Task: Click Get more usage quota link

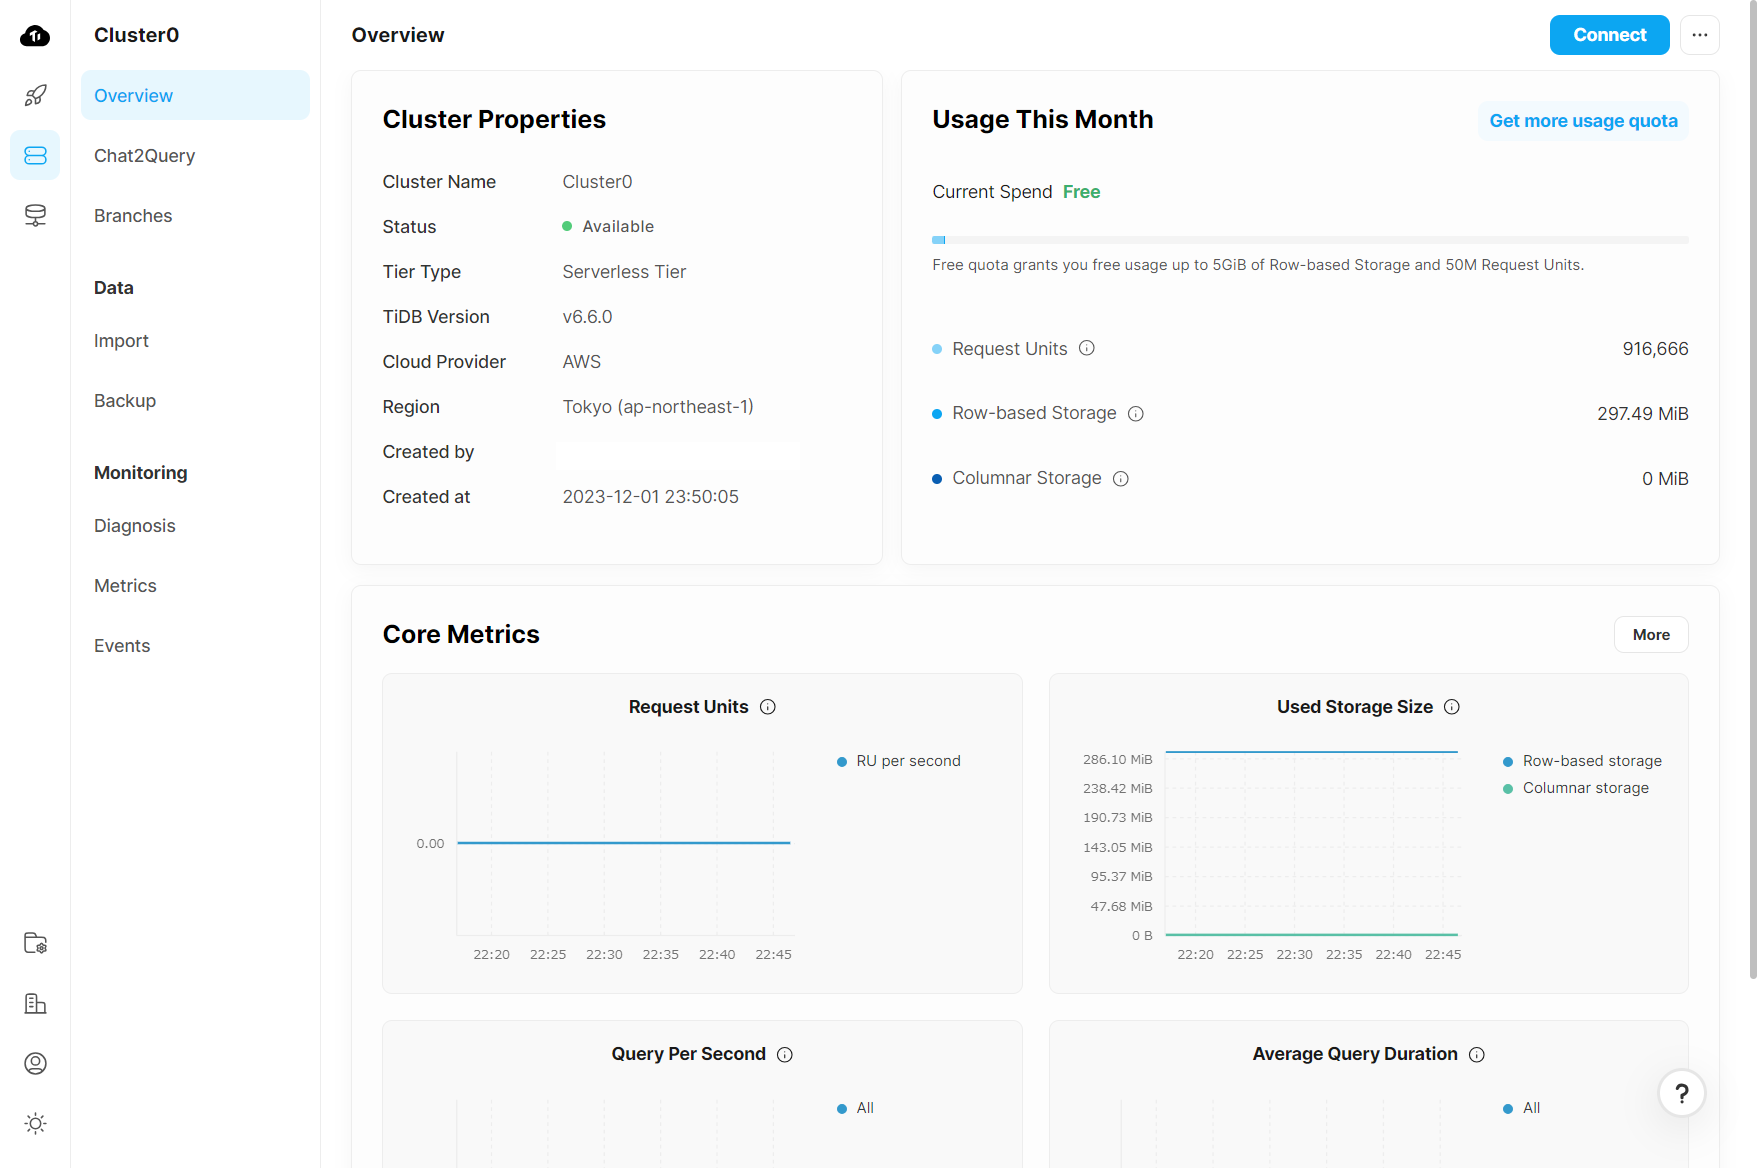Action: (x=1583, y=121)
